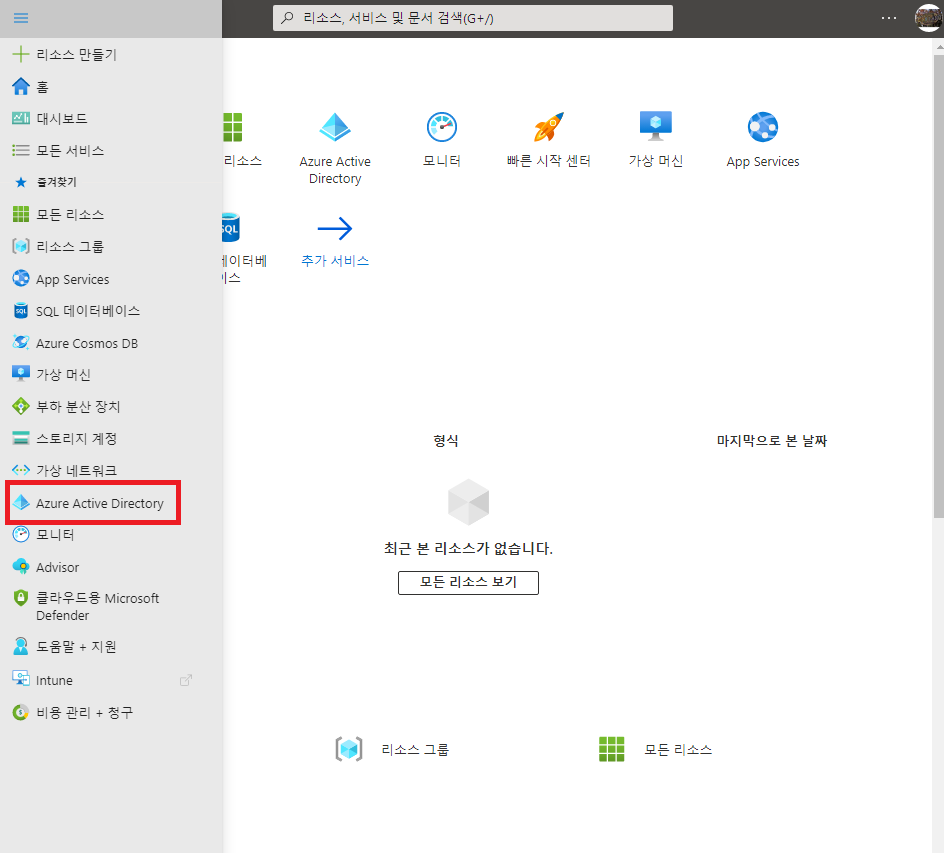Click the 형식 column header
Viewport: 944px width, 853px height.
click(446, 441)
